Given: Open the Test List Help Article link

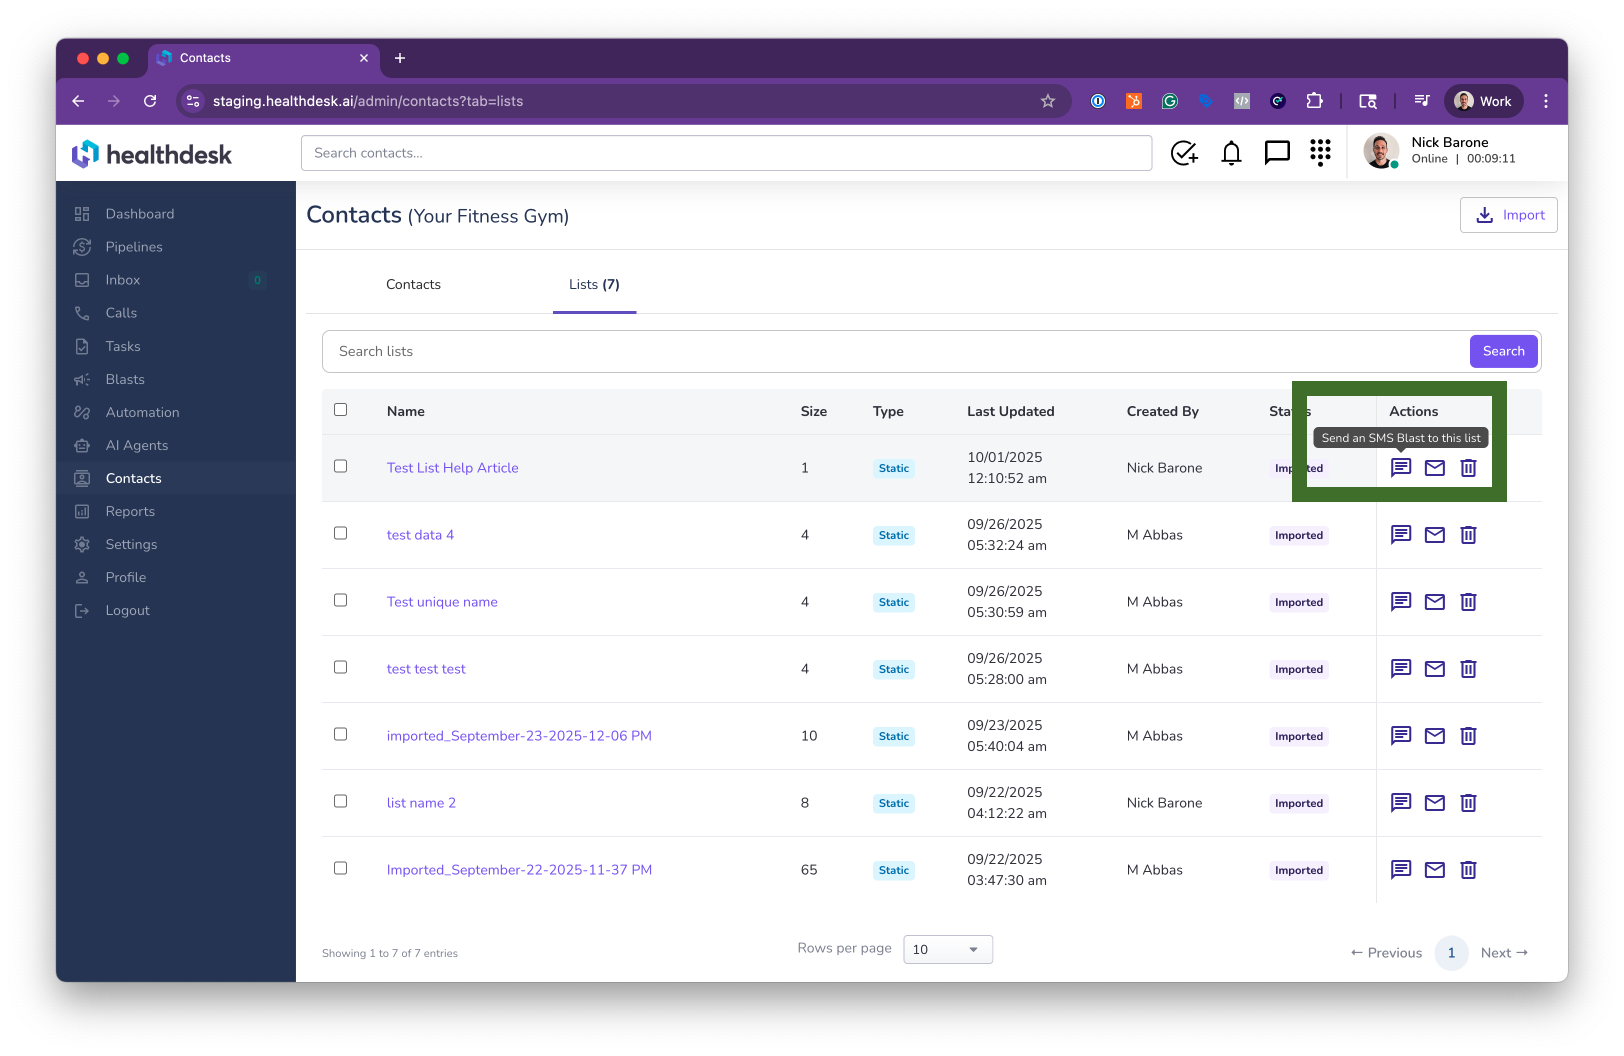Looking at the screenshot, I should tap(453, 468).
